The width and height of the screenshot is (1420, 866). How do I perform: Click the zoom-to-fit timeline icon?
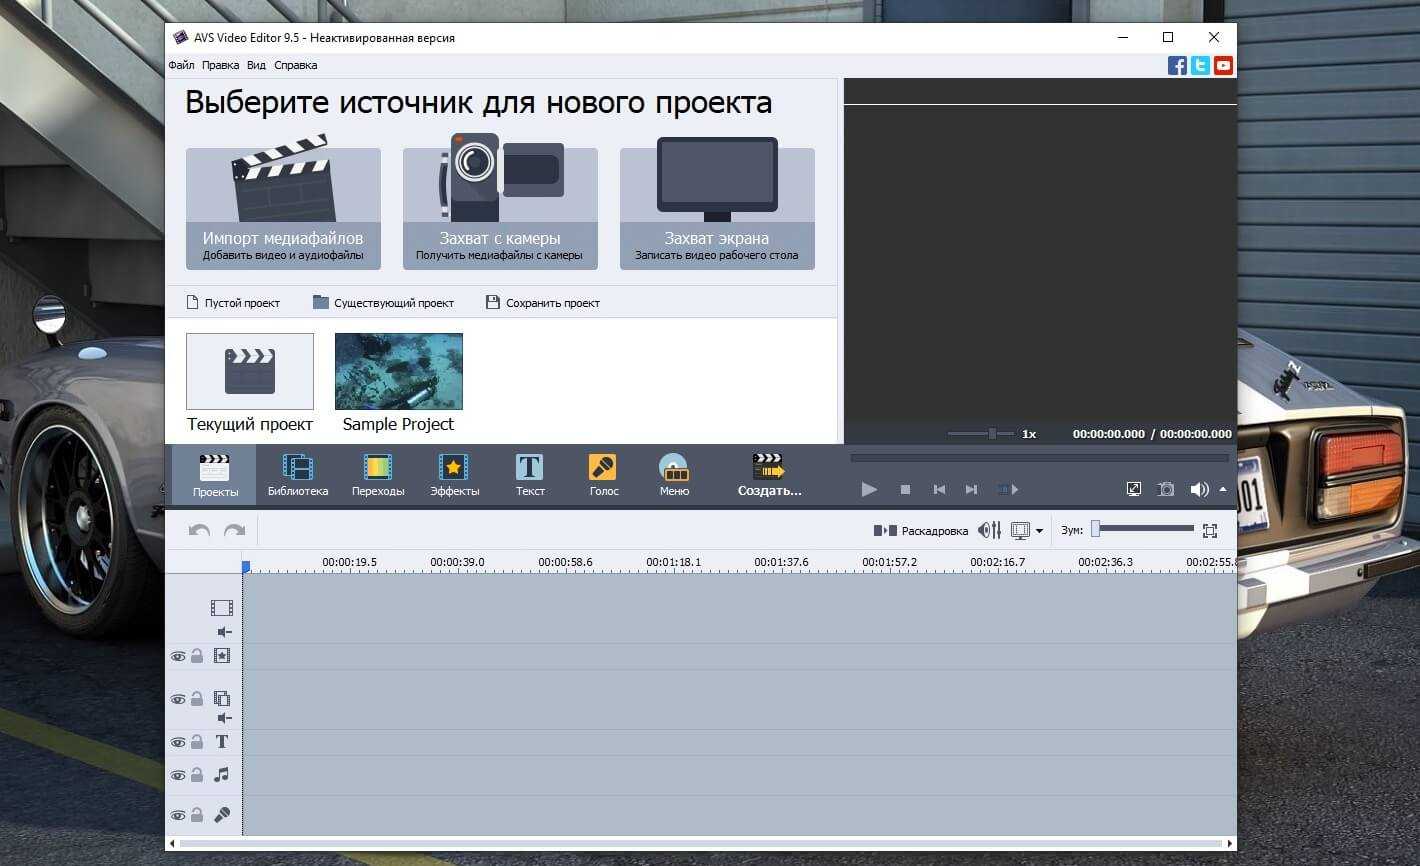[x=1210, y=530]
